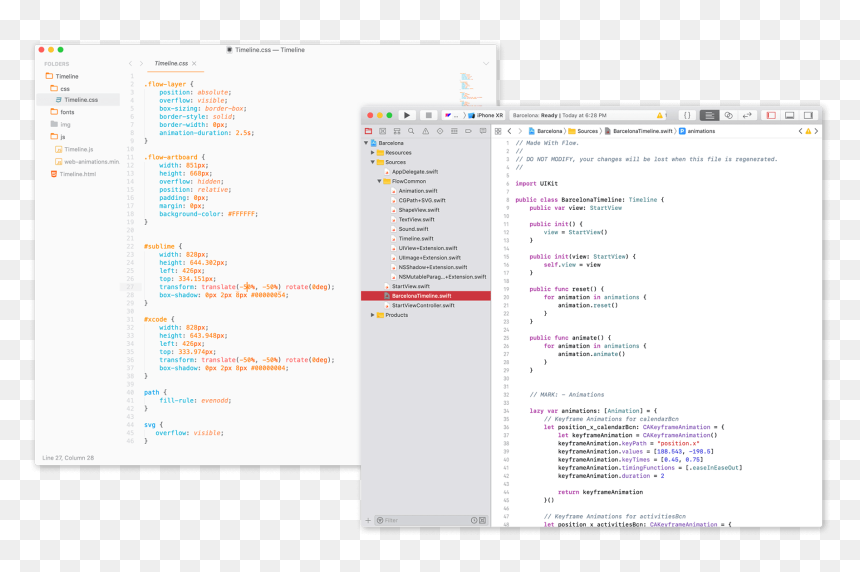
Task: Click Line 27, Column 28 status text
Action: tap(68, 458)
